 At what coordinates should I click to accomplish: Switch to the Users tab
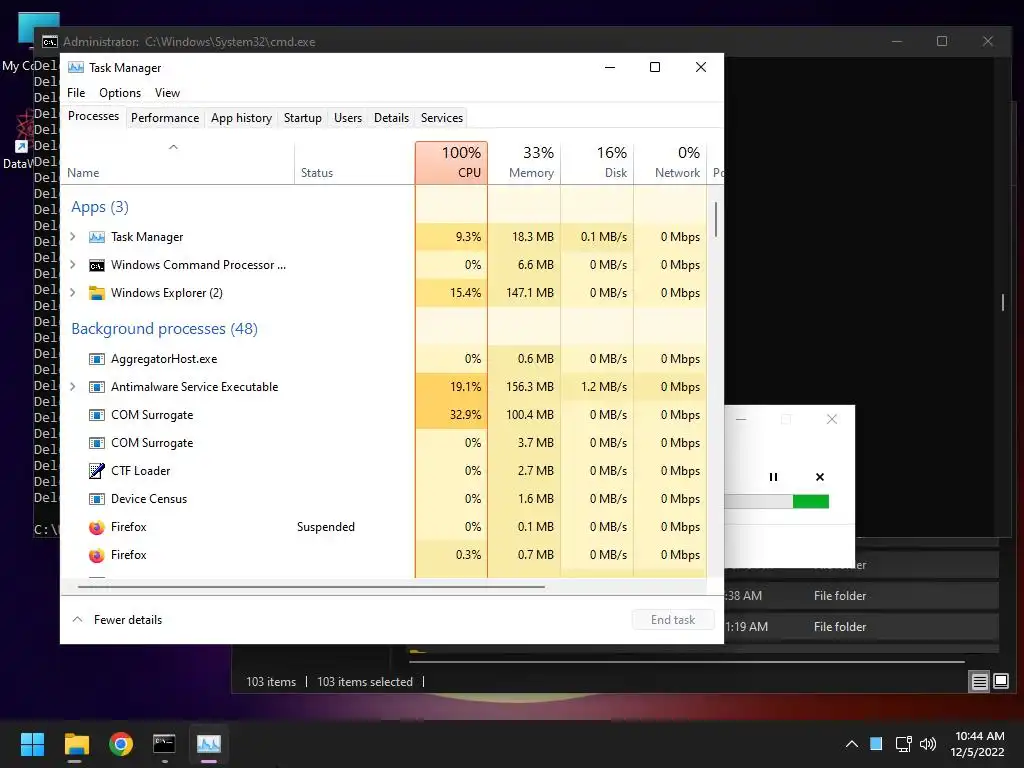(347, 118)
